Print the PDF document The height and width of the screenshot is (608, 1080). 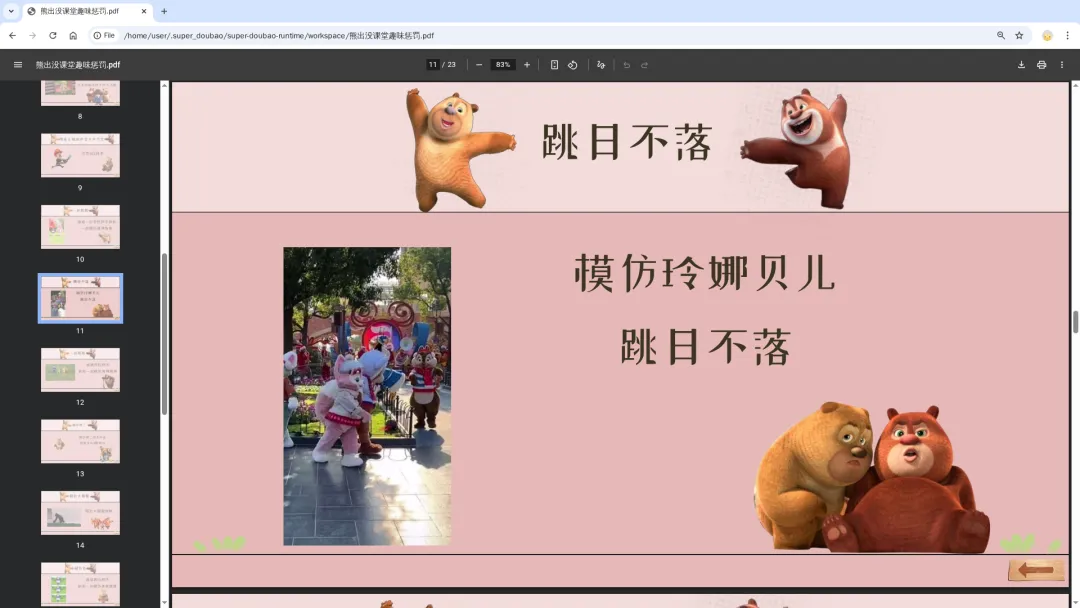coord(1041,65)
